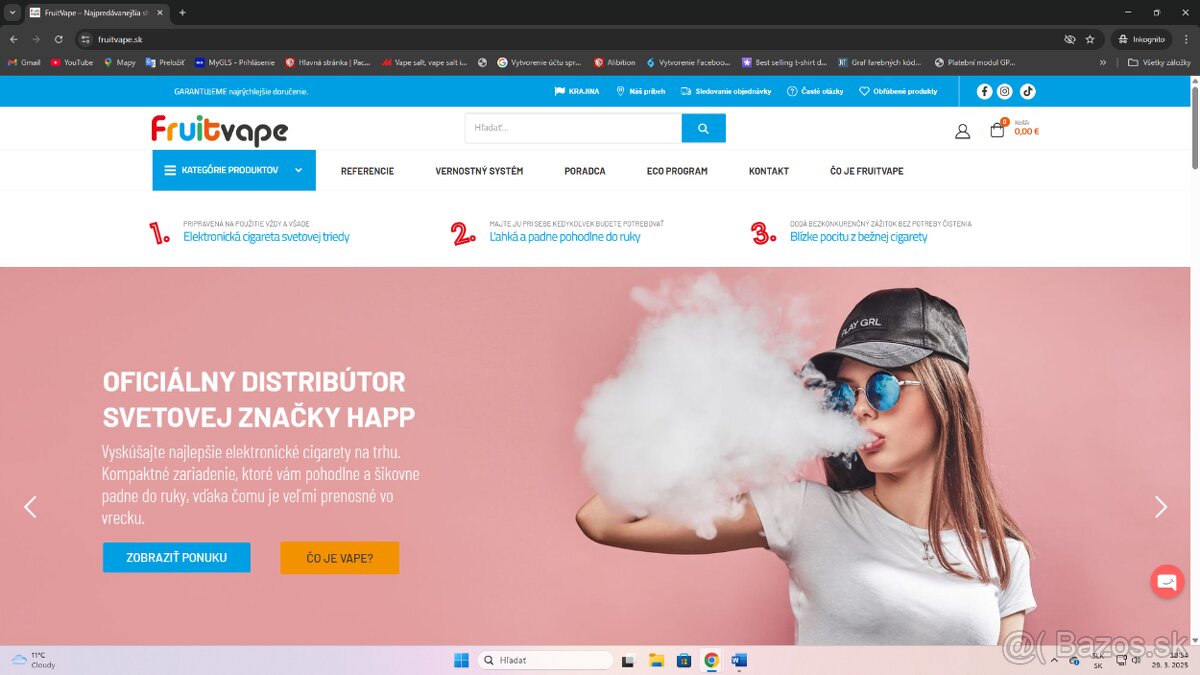Click the cart total 0,00 €

(1026, 132)
